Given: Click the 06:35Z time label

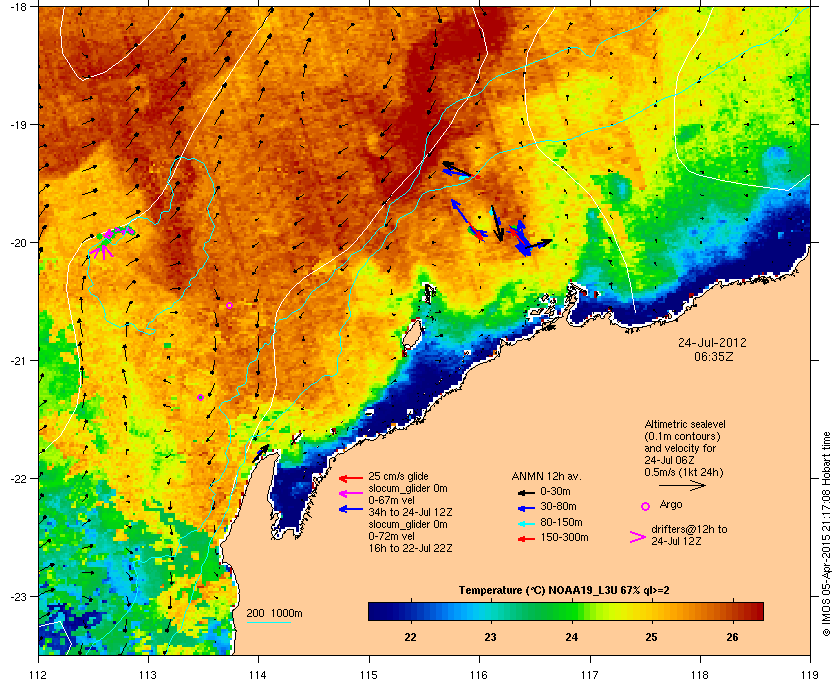Looking at the screenshot, I should tap(713, 356).
